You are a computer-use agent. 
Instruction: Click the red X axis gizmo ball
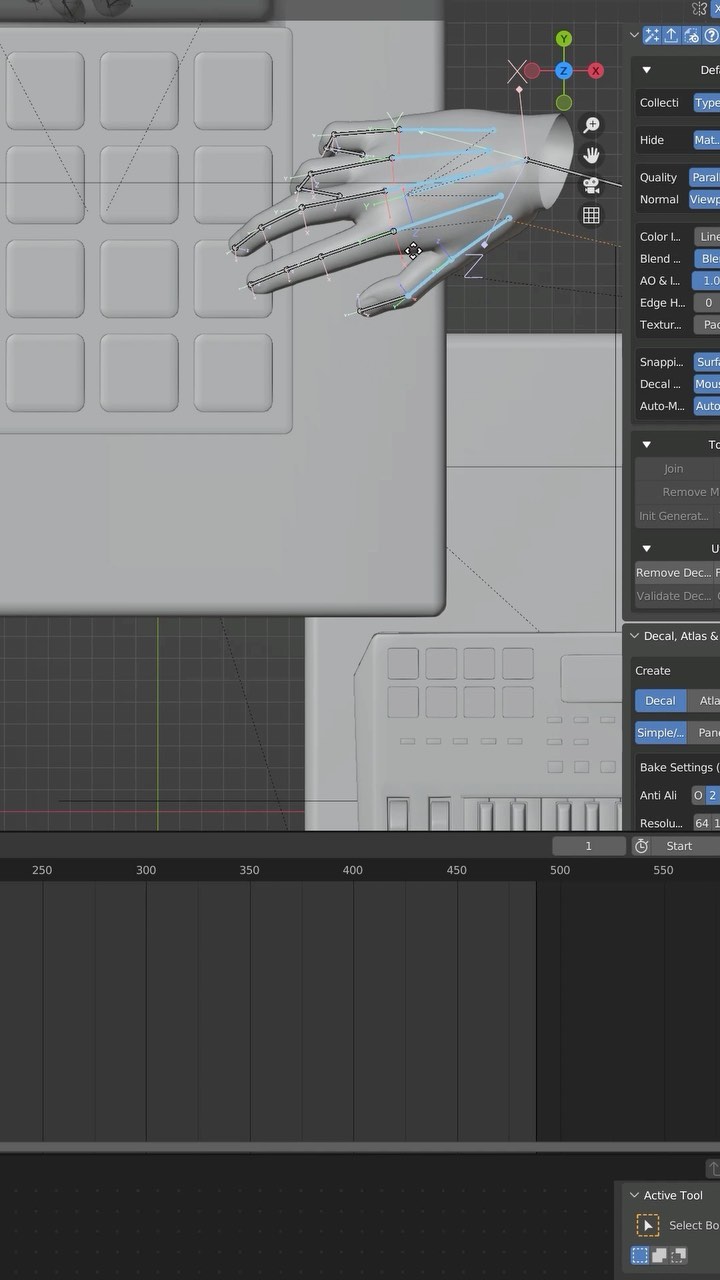click(596, 70)
